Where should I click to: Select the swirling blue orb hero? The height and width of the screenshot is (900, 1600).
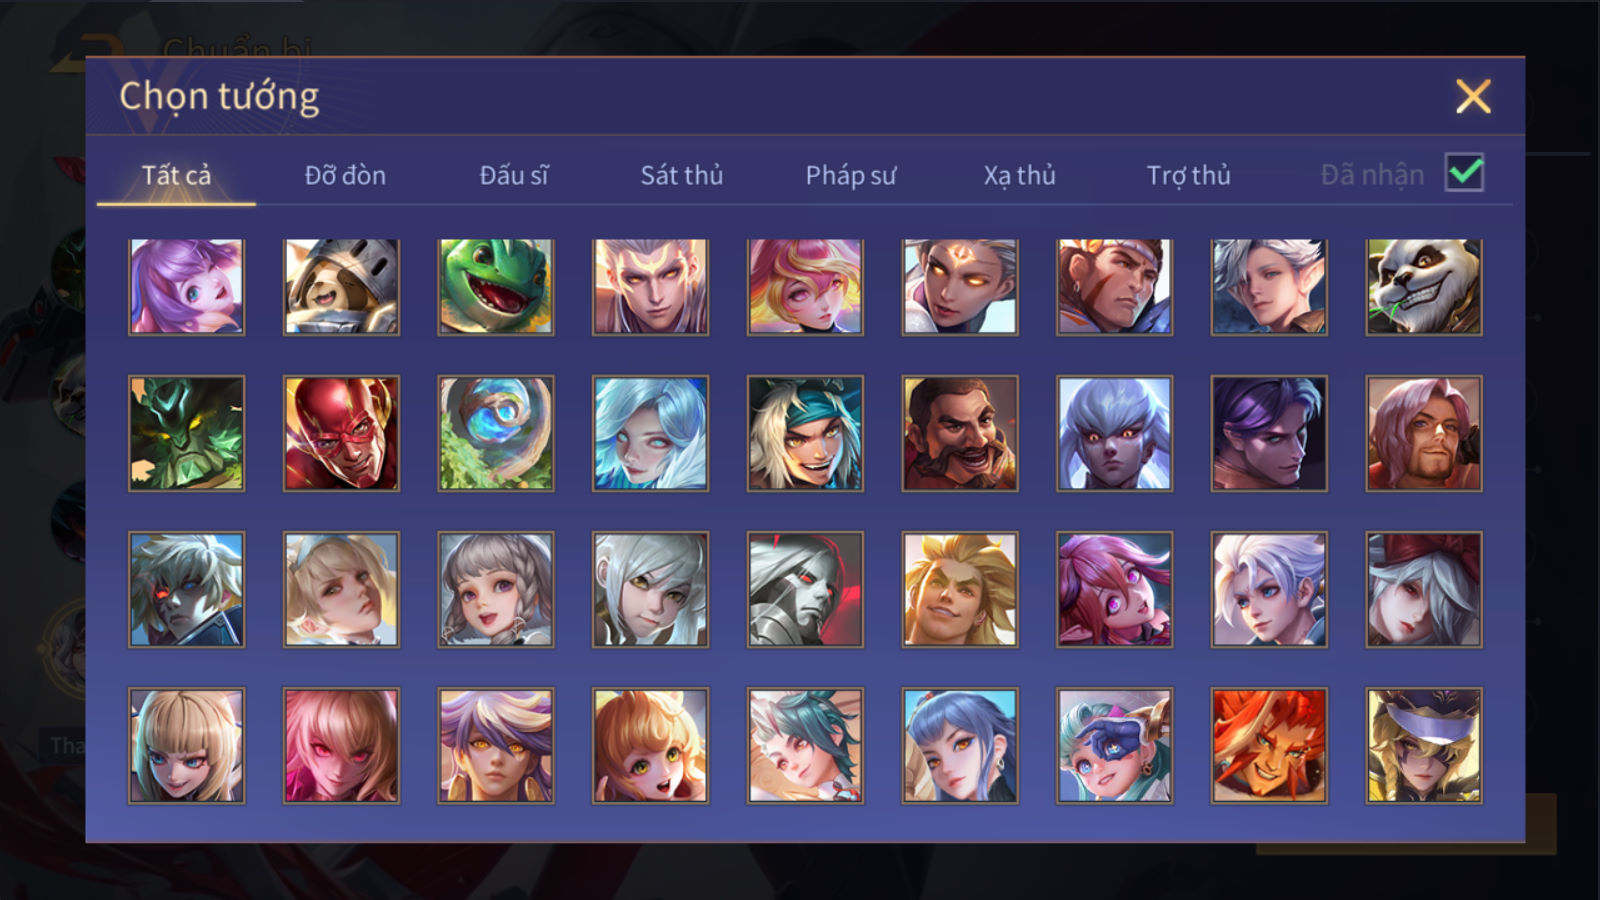(496, 433)
